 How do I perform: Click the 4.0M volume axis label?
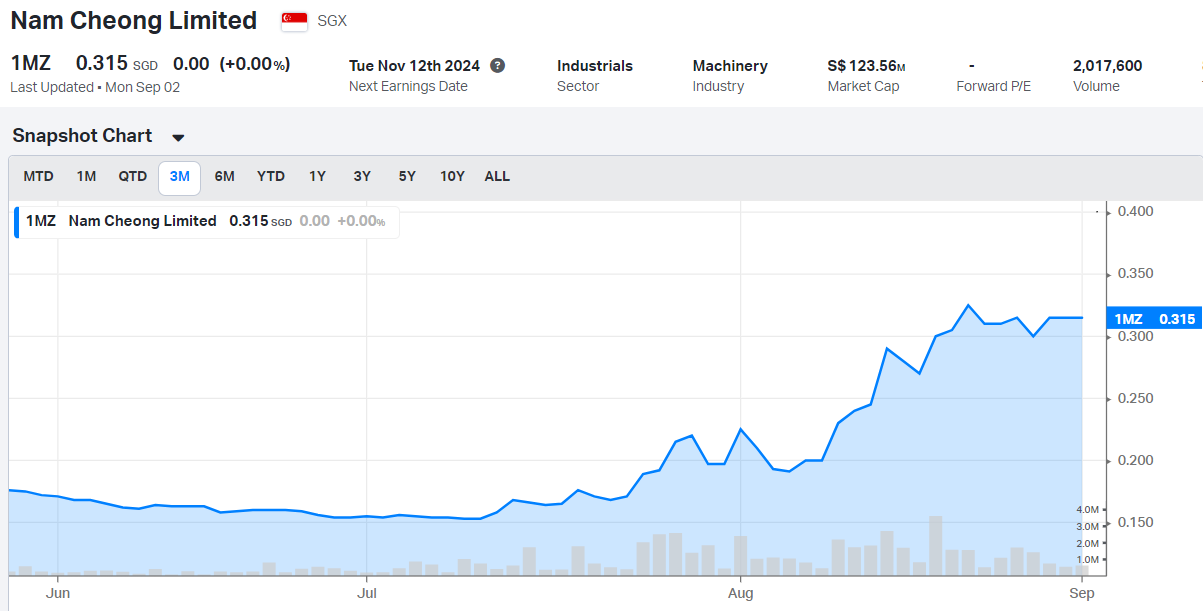pyautogui.click(x=1087, y=509)
